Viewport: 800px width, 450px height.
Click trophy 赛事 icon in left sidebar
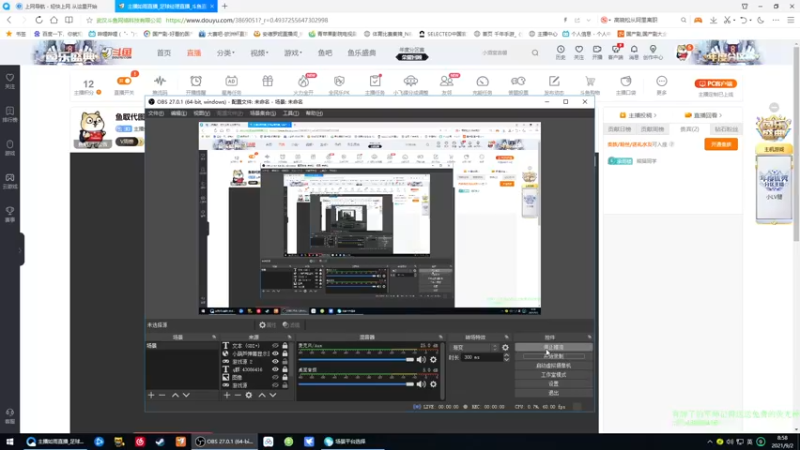[x=10, y=214]
